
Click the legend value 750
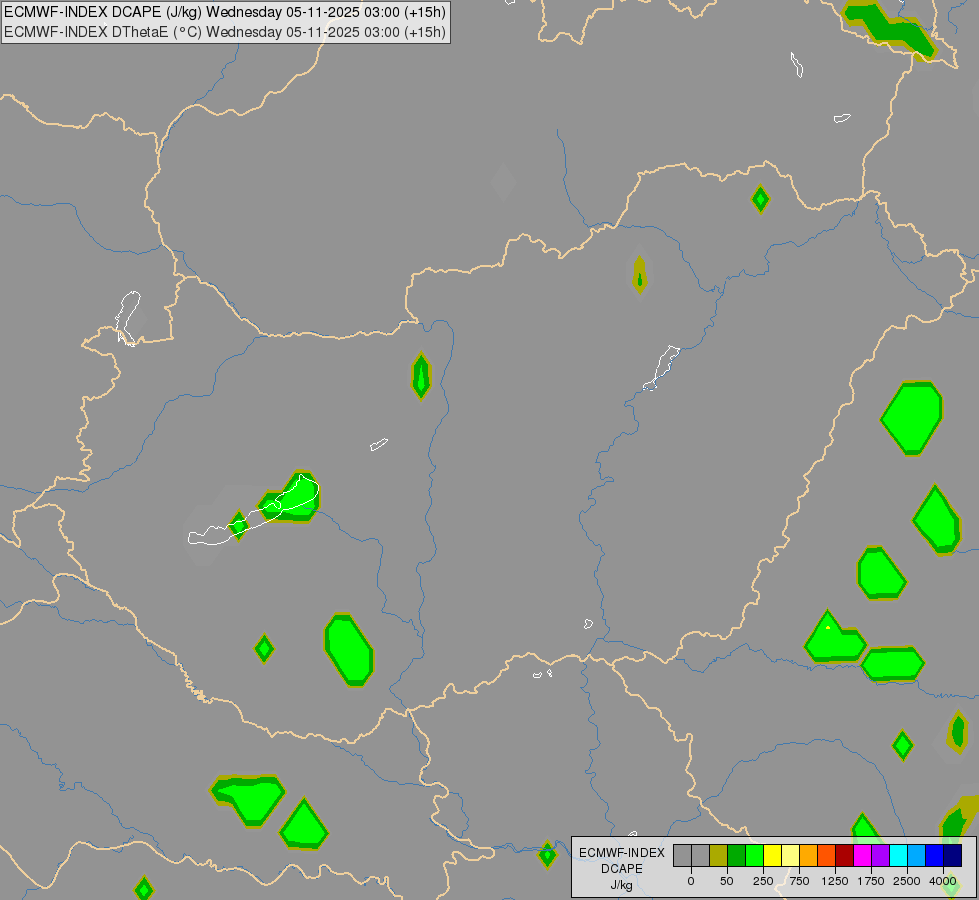(x=799, y=881)
